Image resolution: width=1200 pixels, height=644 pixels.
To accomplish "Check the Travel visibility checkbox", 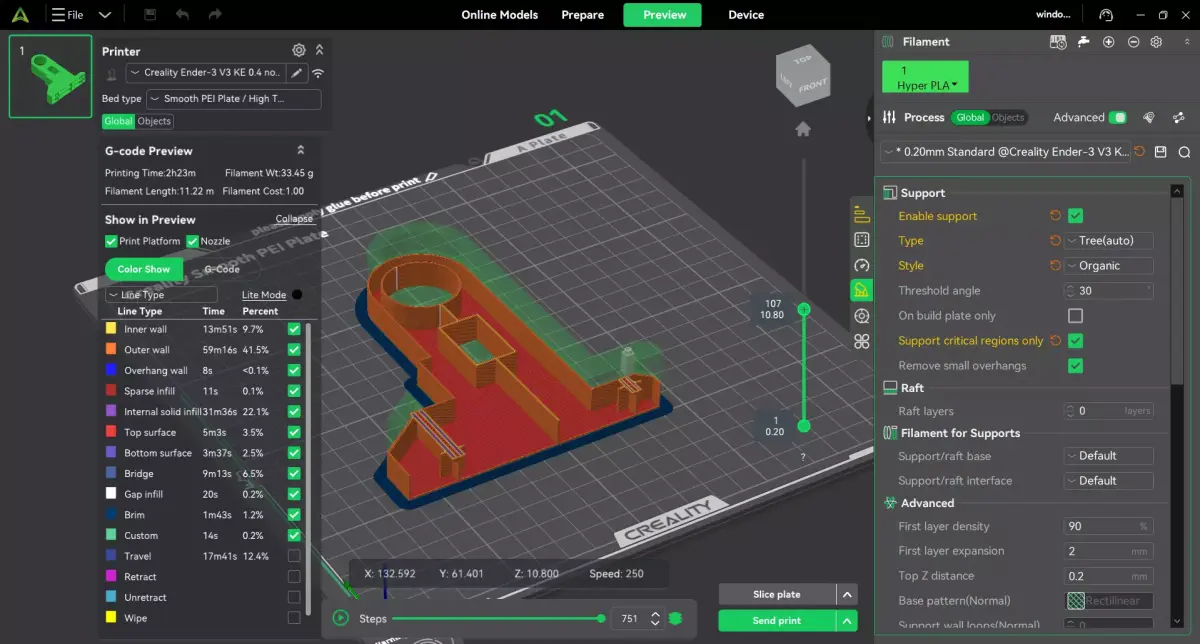I will tap(294, 556).
